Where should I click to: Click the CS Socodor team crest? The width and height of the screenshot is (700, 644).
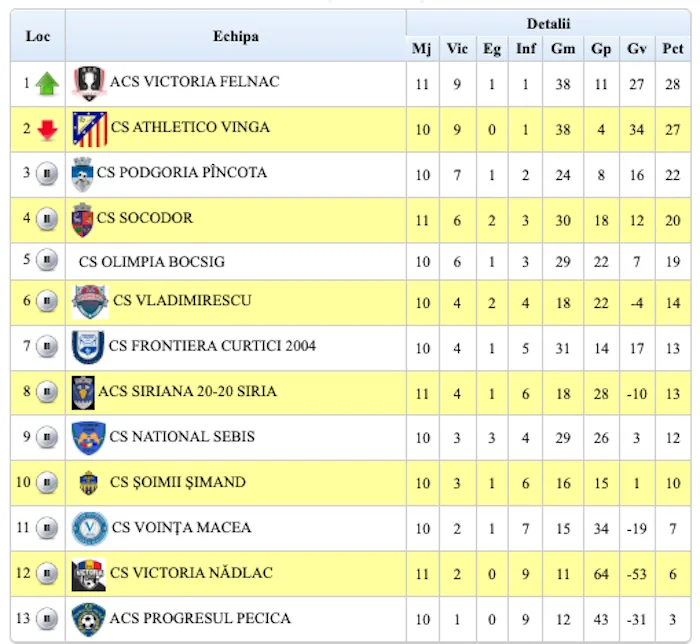(82, 219)
